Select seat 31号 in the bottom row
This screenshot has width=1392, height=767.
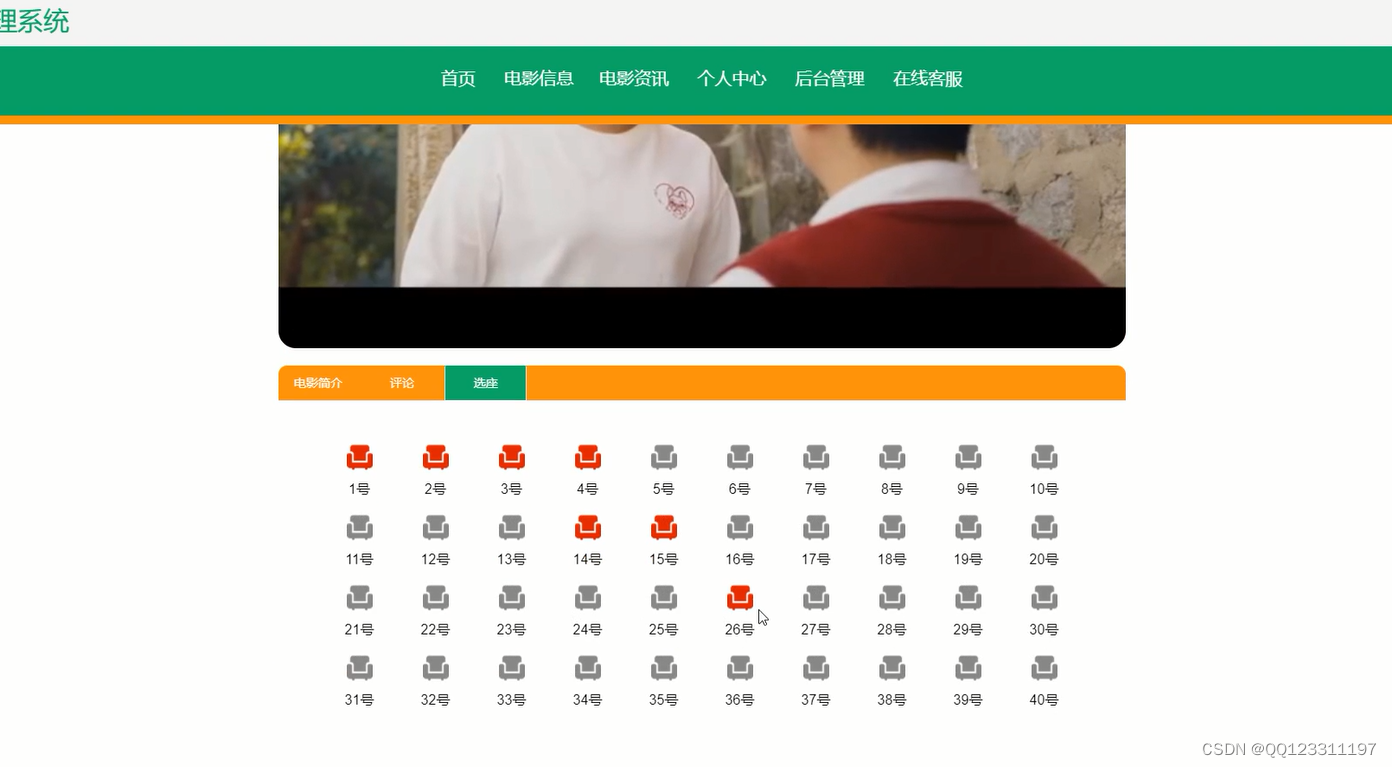coord(360,668)
